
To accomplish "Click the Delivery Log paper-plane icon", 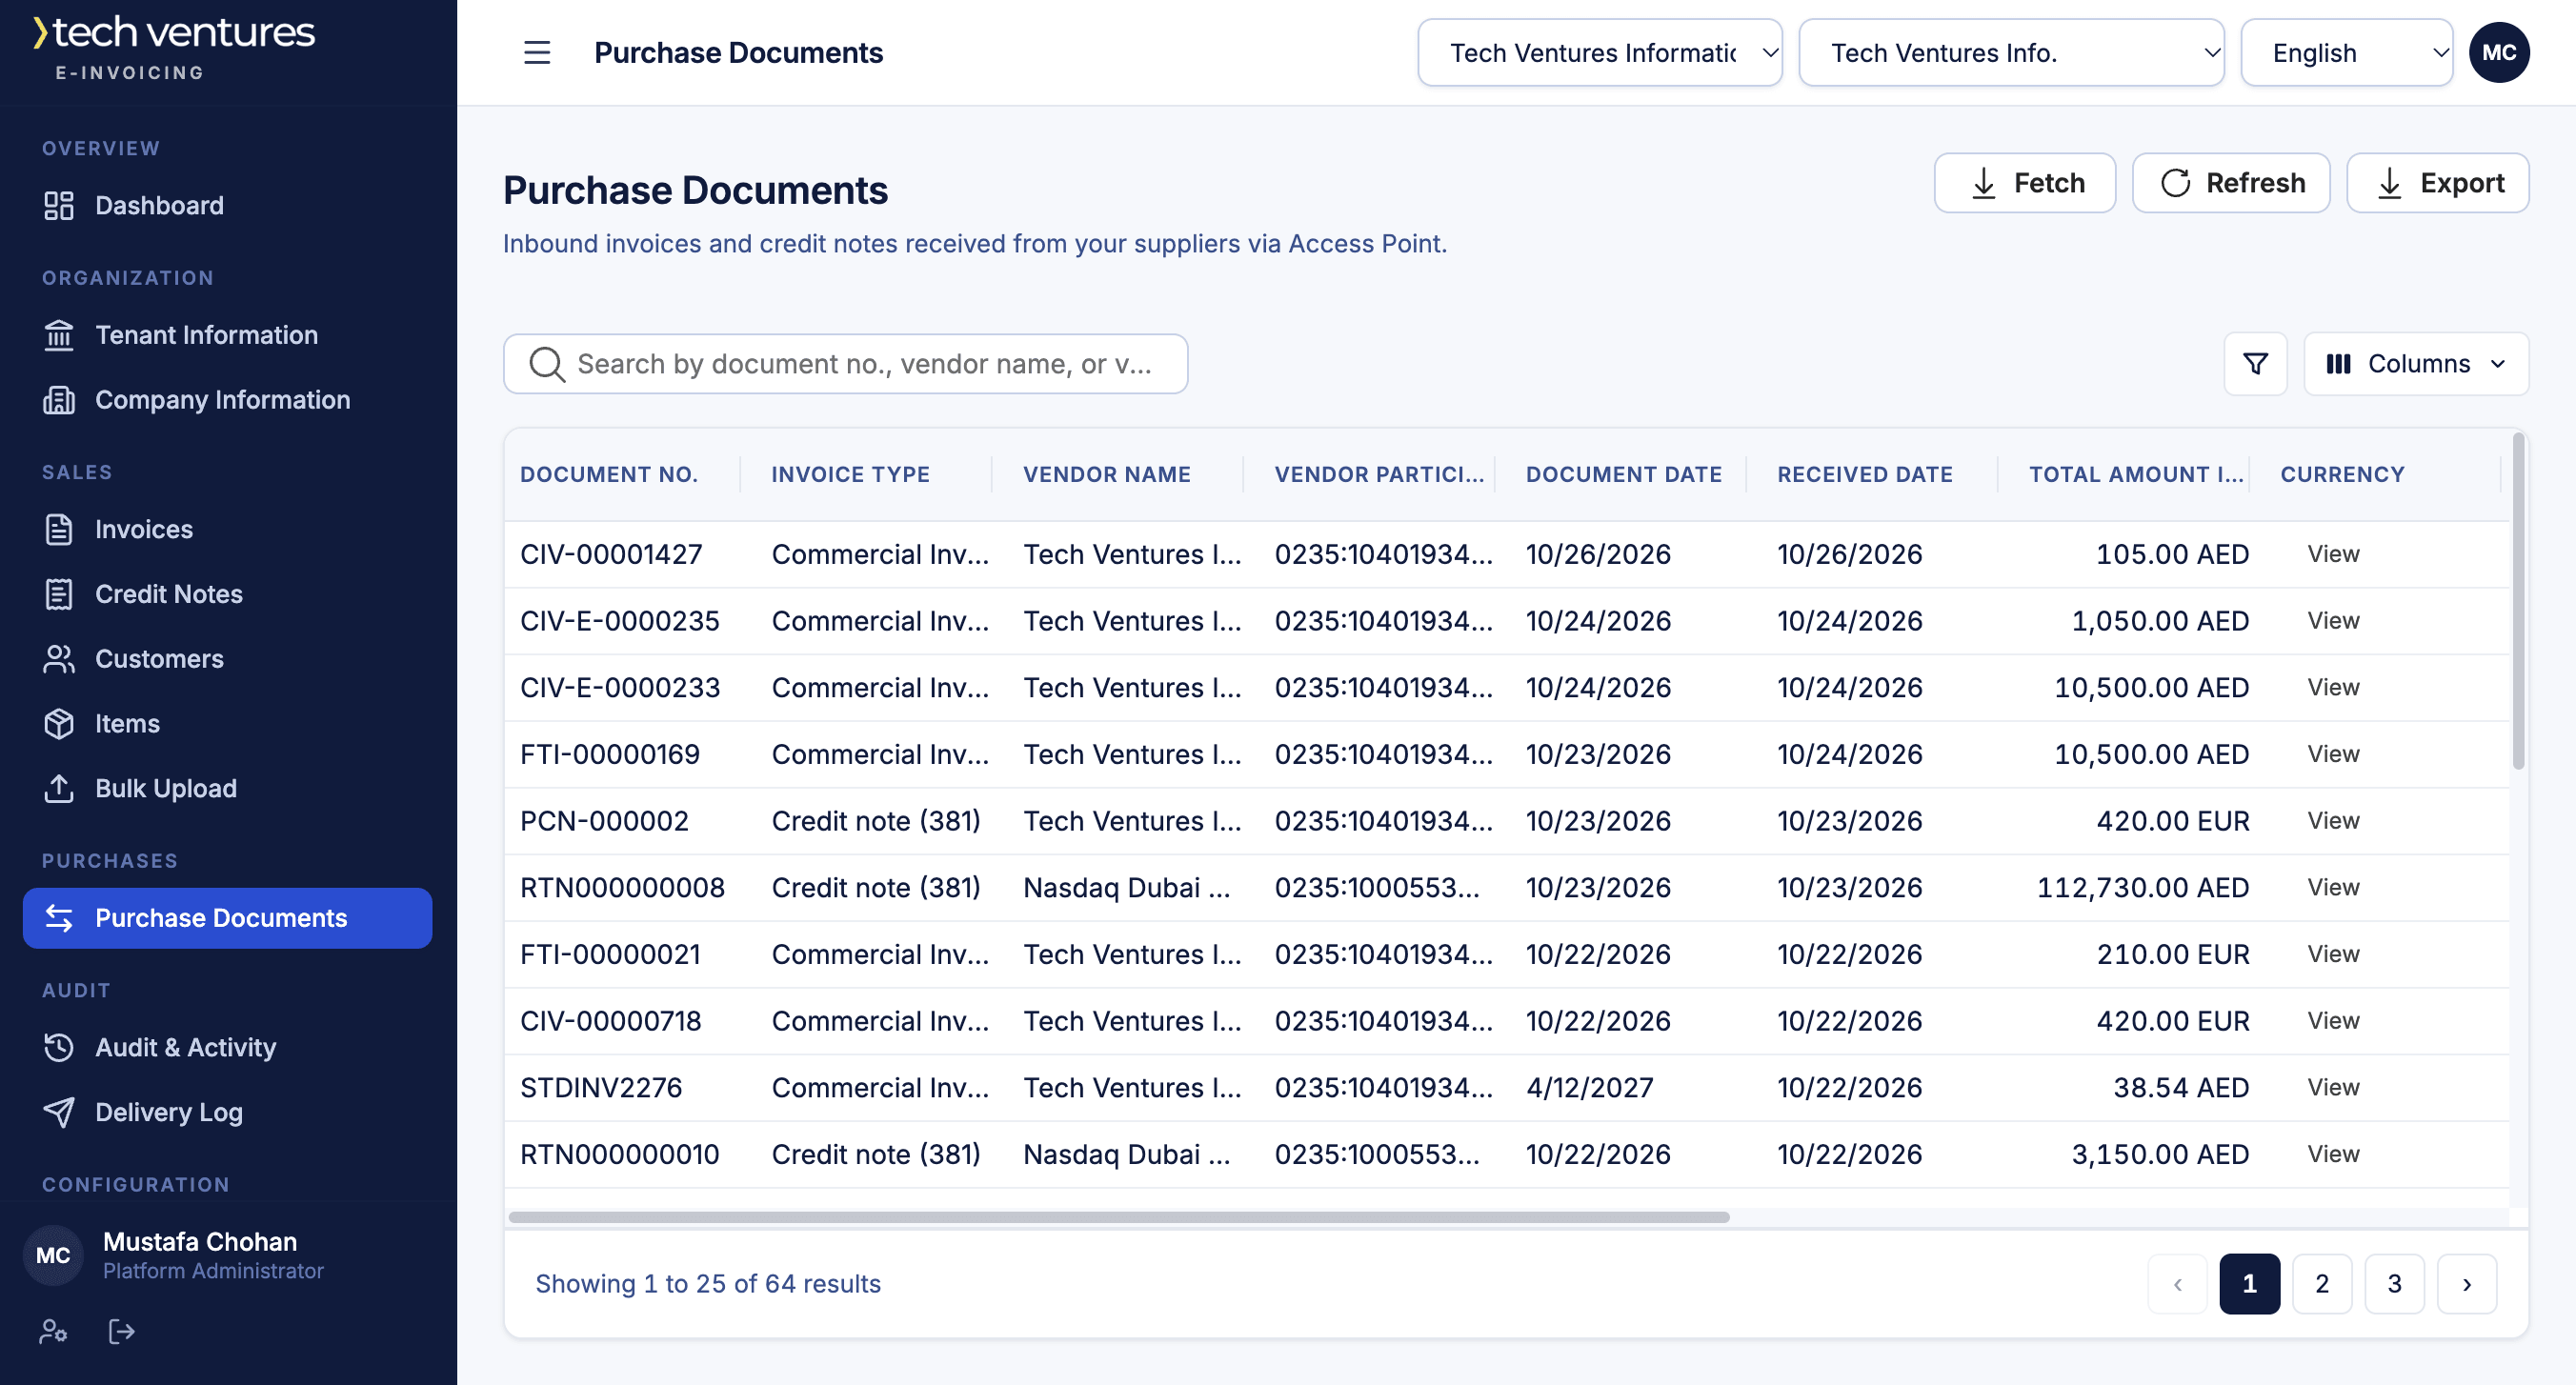I will [59, 1112].
